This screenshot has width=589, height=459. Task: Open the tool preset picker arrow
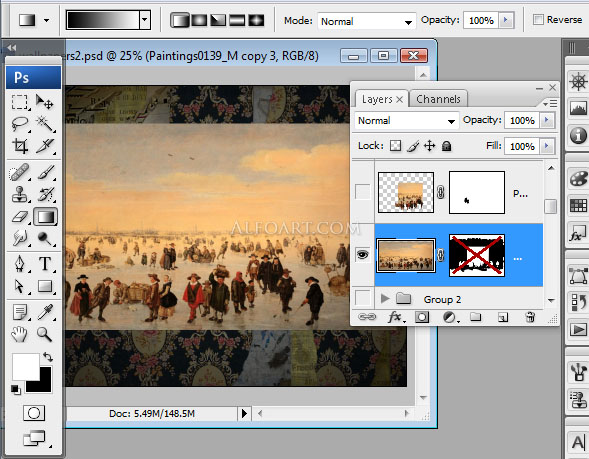(x=47, y=20)
